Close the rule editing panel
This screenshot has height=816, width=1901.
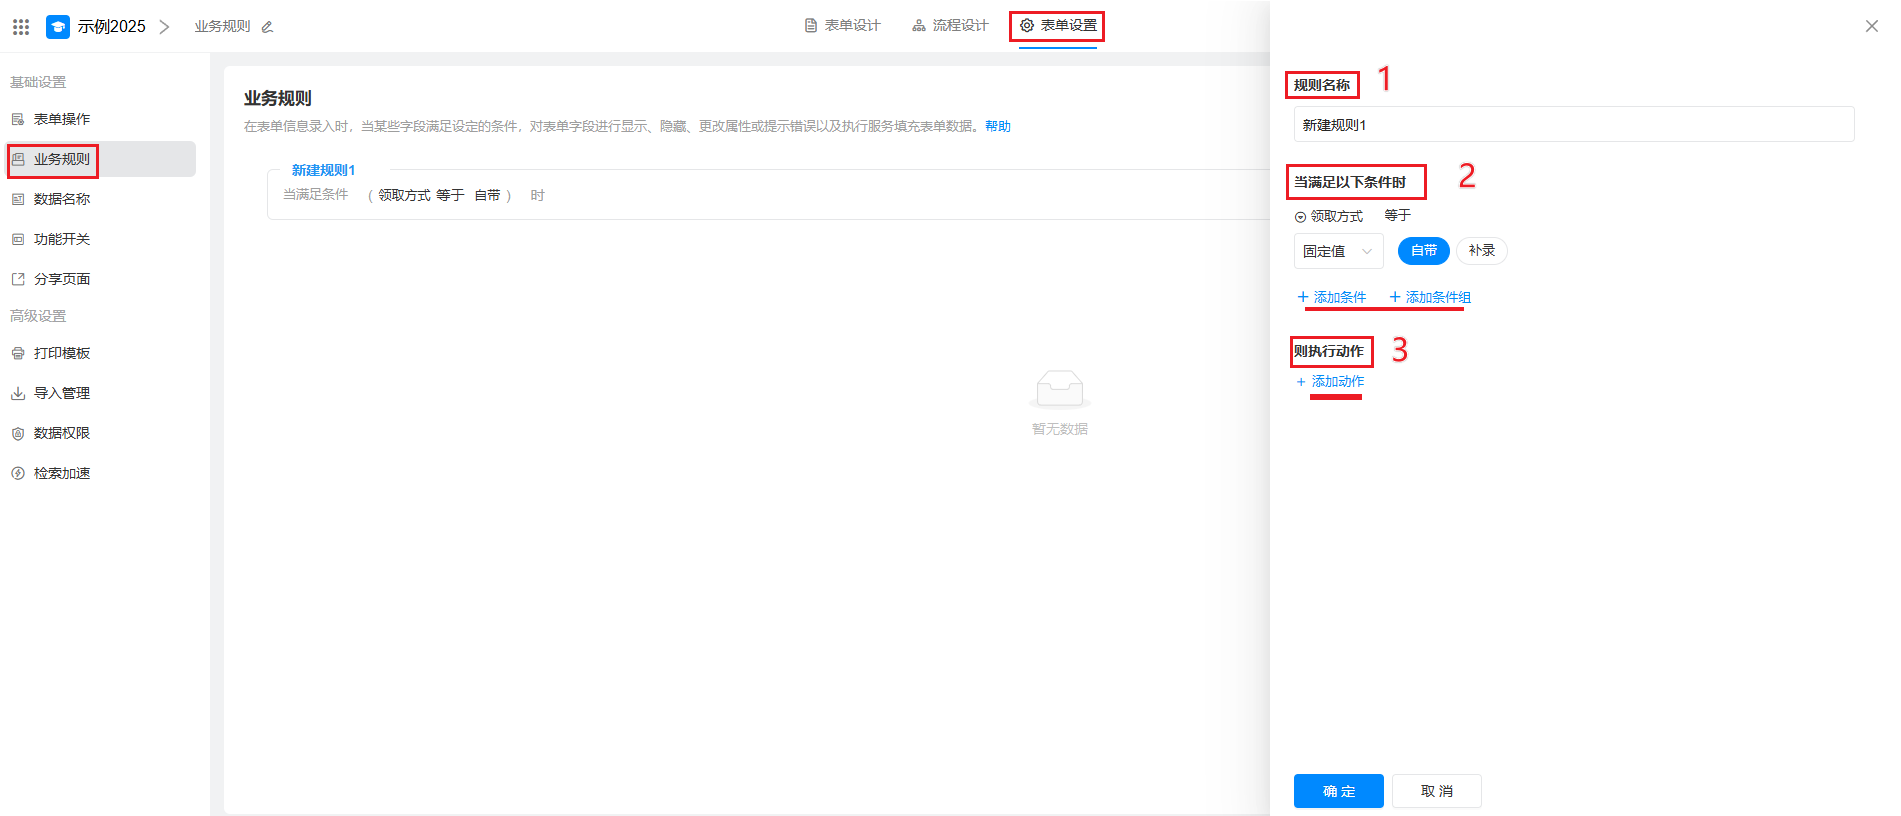(x=1871, y=26)
